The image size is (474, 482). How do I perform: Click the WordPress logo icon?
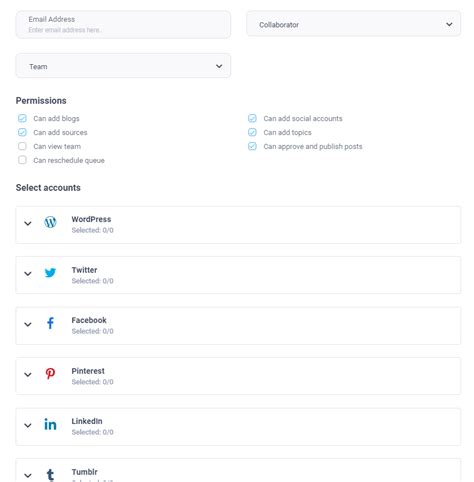tap(50, 222)
